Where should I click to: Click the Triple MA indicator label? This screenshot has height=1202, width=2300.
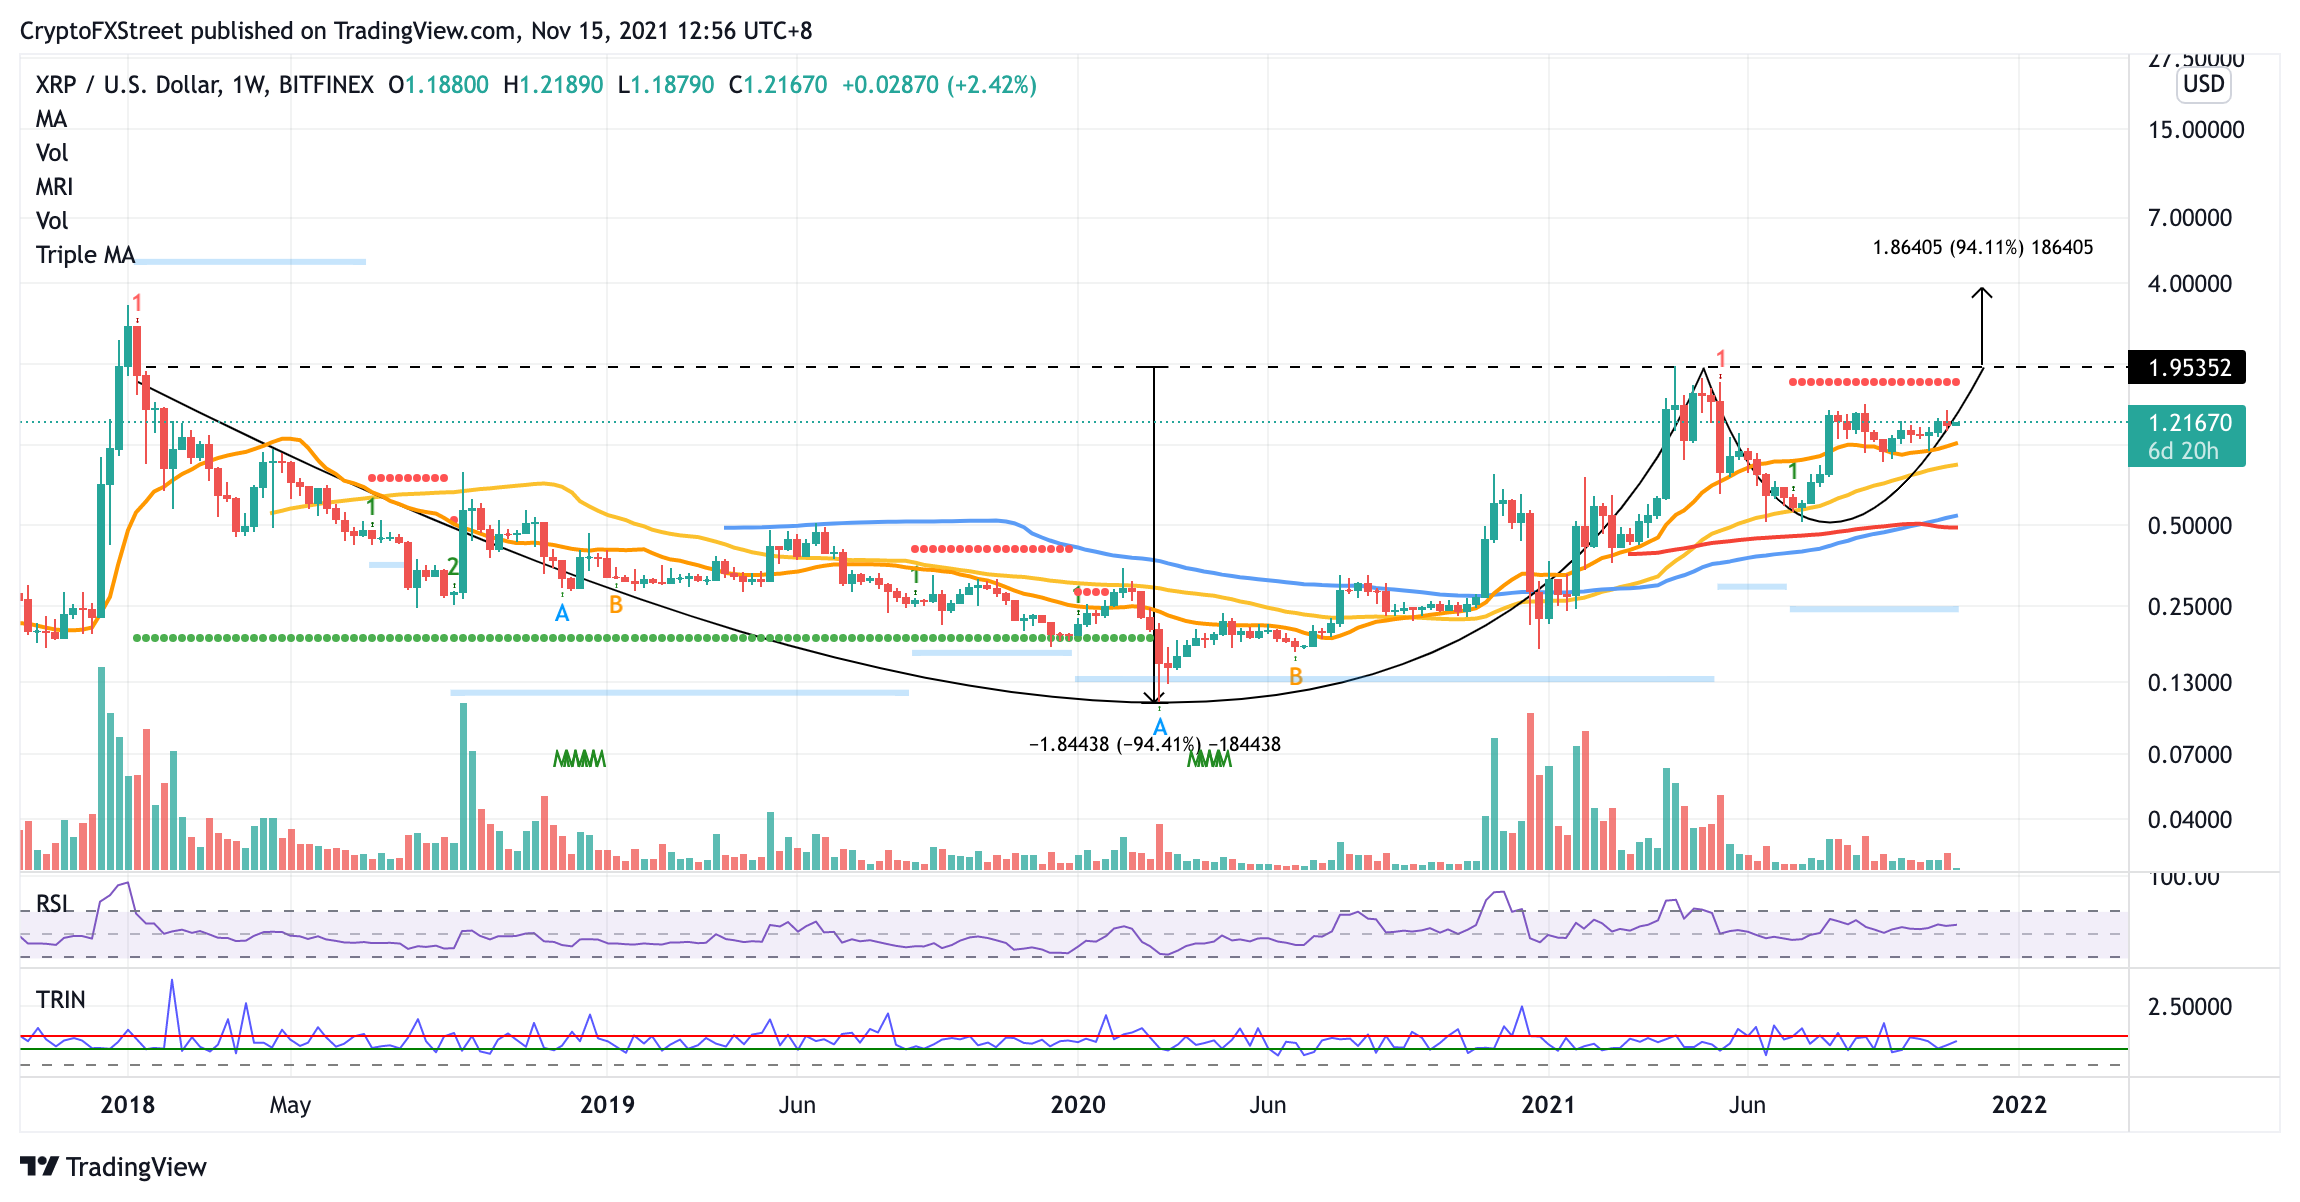pos(85,255)
